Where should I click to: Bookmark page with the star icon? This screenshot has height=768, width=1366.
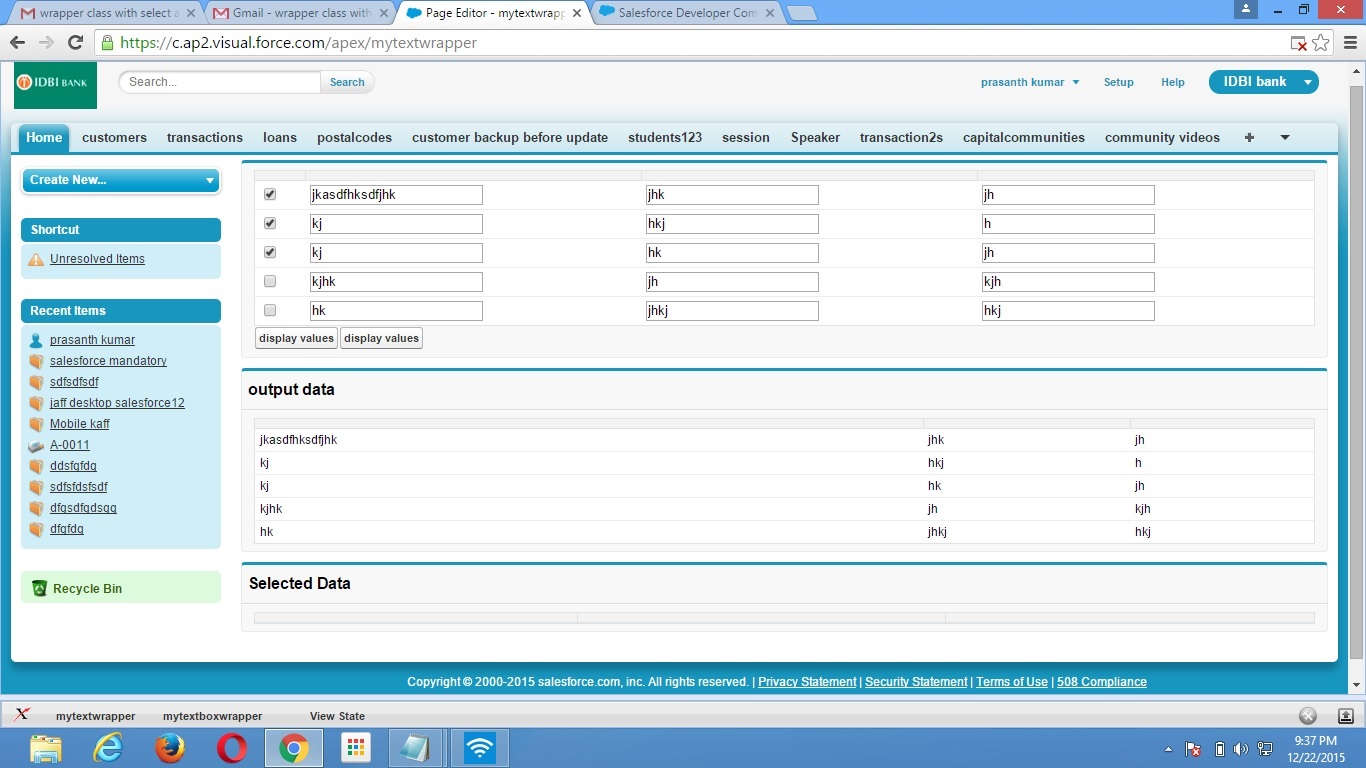click(x=1321, y=43)
